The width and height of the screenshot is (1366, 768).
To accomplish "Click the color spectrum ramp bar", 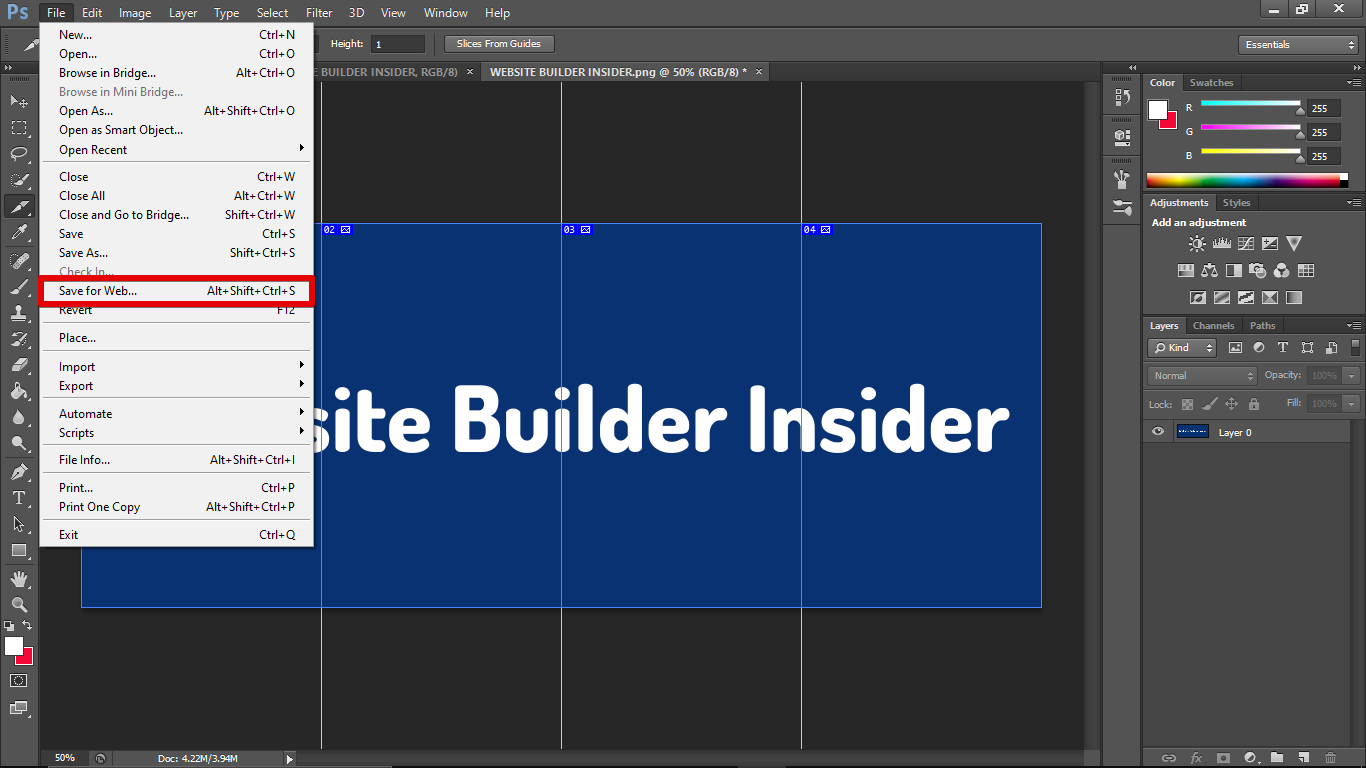I will 1246,181.
